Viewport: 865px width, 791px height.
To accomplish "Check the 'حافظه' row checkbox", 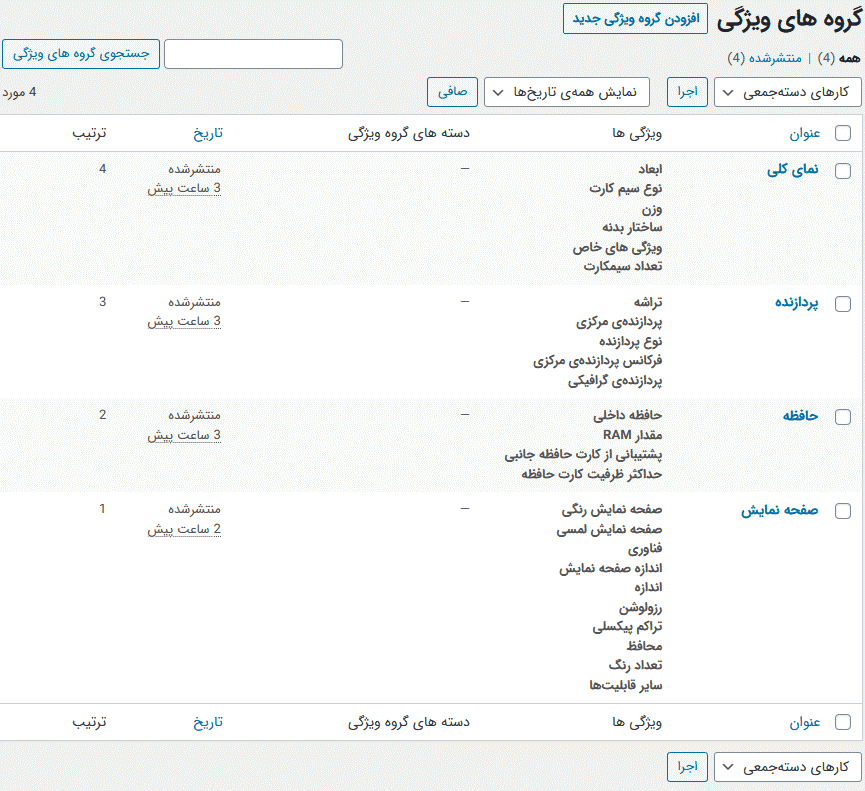I will click(843, 417).
